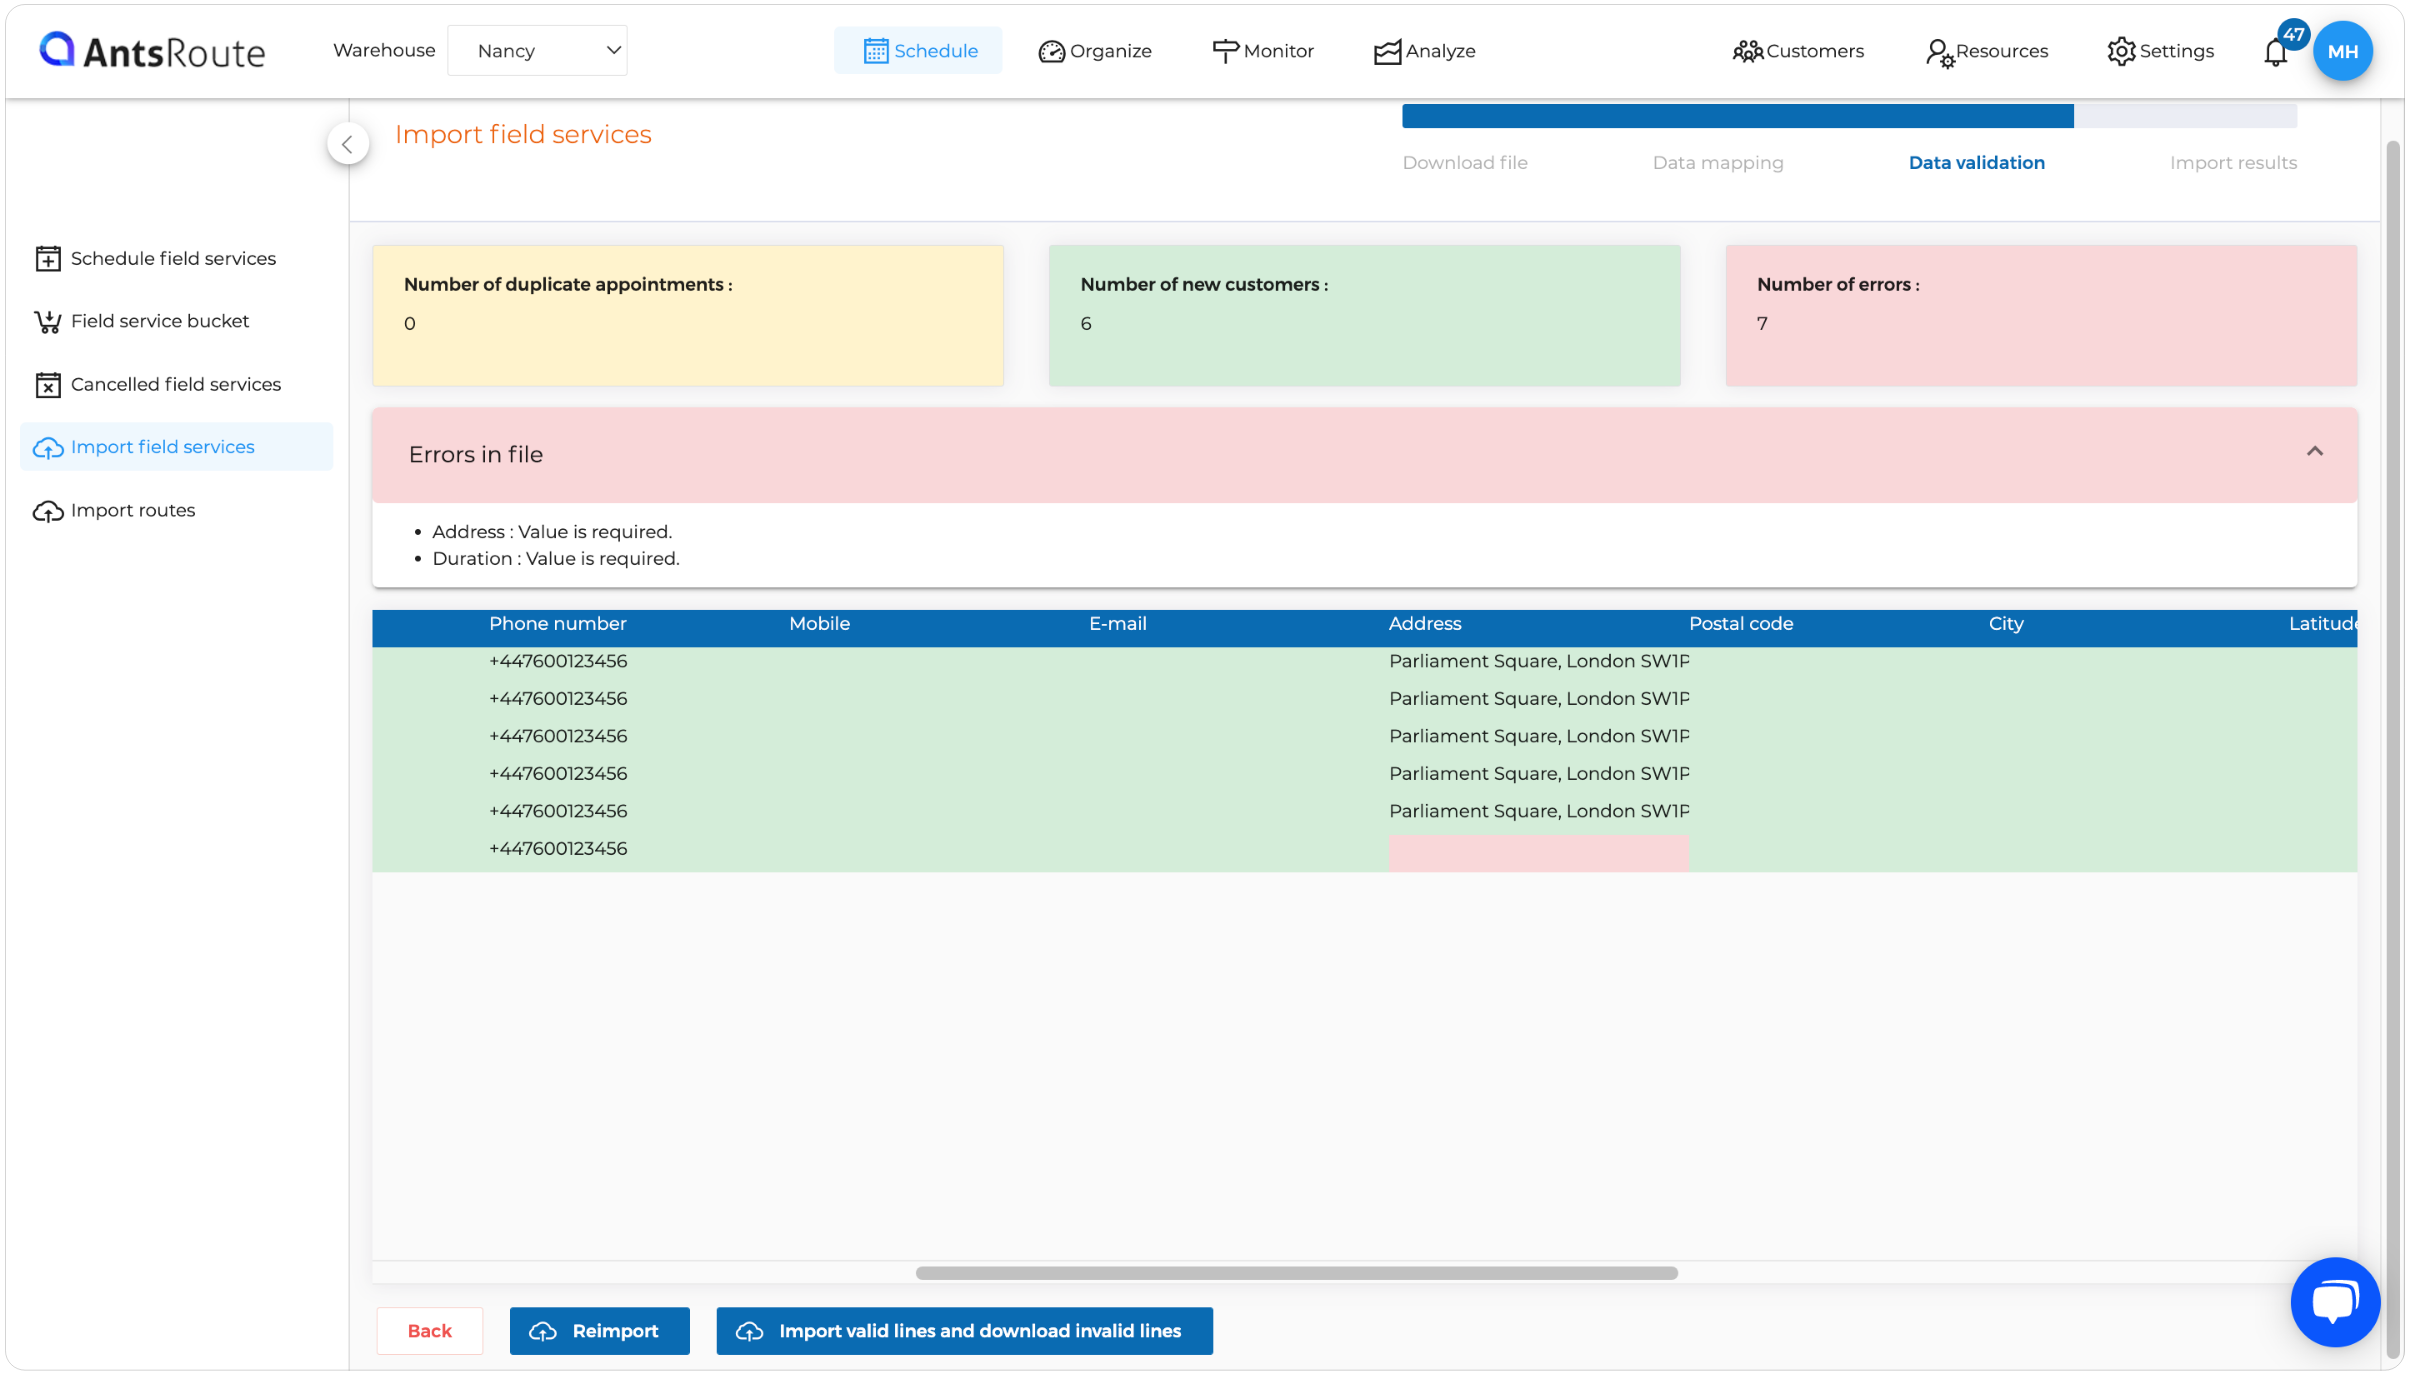The width and height of the screenshot is (2409, 1374).
Task: Click the import progress bar
Action: [1849, 116]
